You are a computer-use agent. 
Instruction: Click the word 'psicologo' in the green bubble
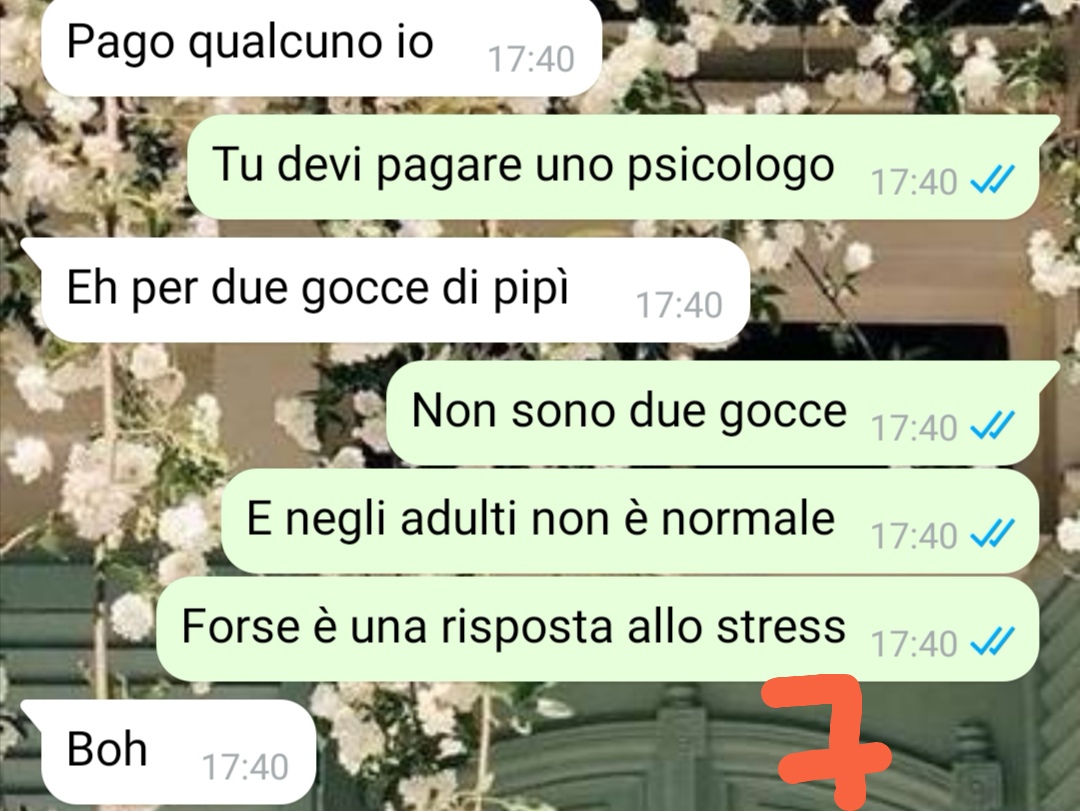tap(731, 167)
